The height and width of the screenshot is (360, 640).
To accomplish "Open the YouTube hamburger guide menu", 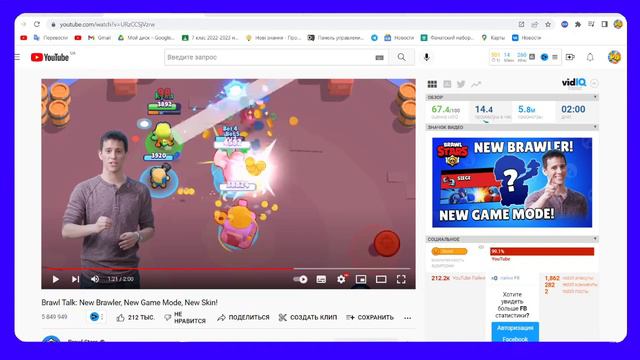I will pos(17,57).
